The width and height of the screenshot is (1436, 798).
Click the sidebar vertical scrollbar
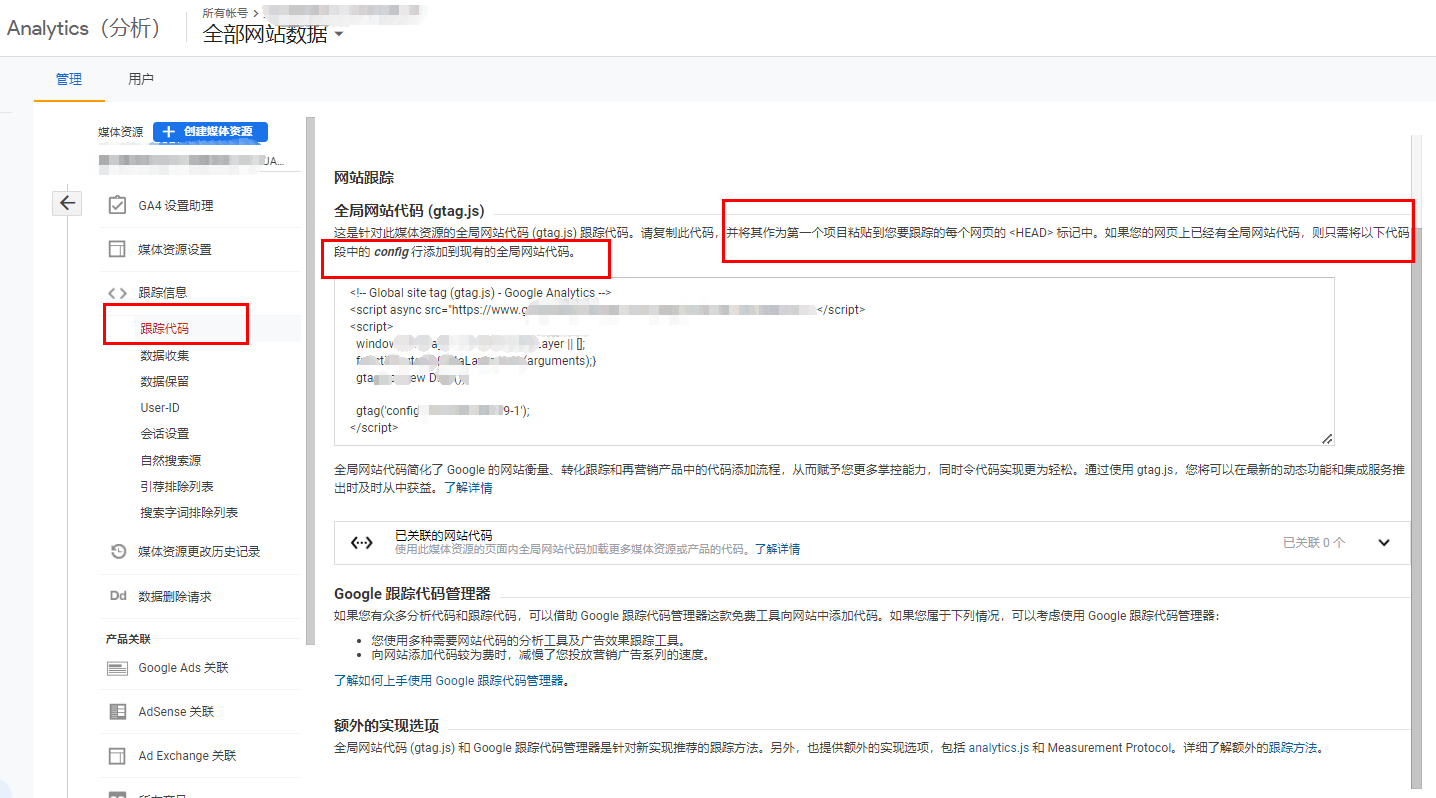point(310,380)
